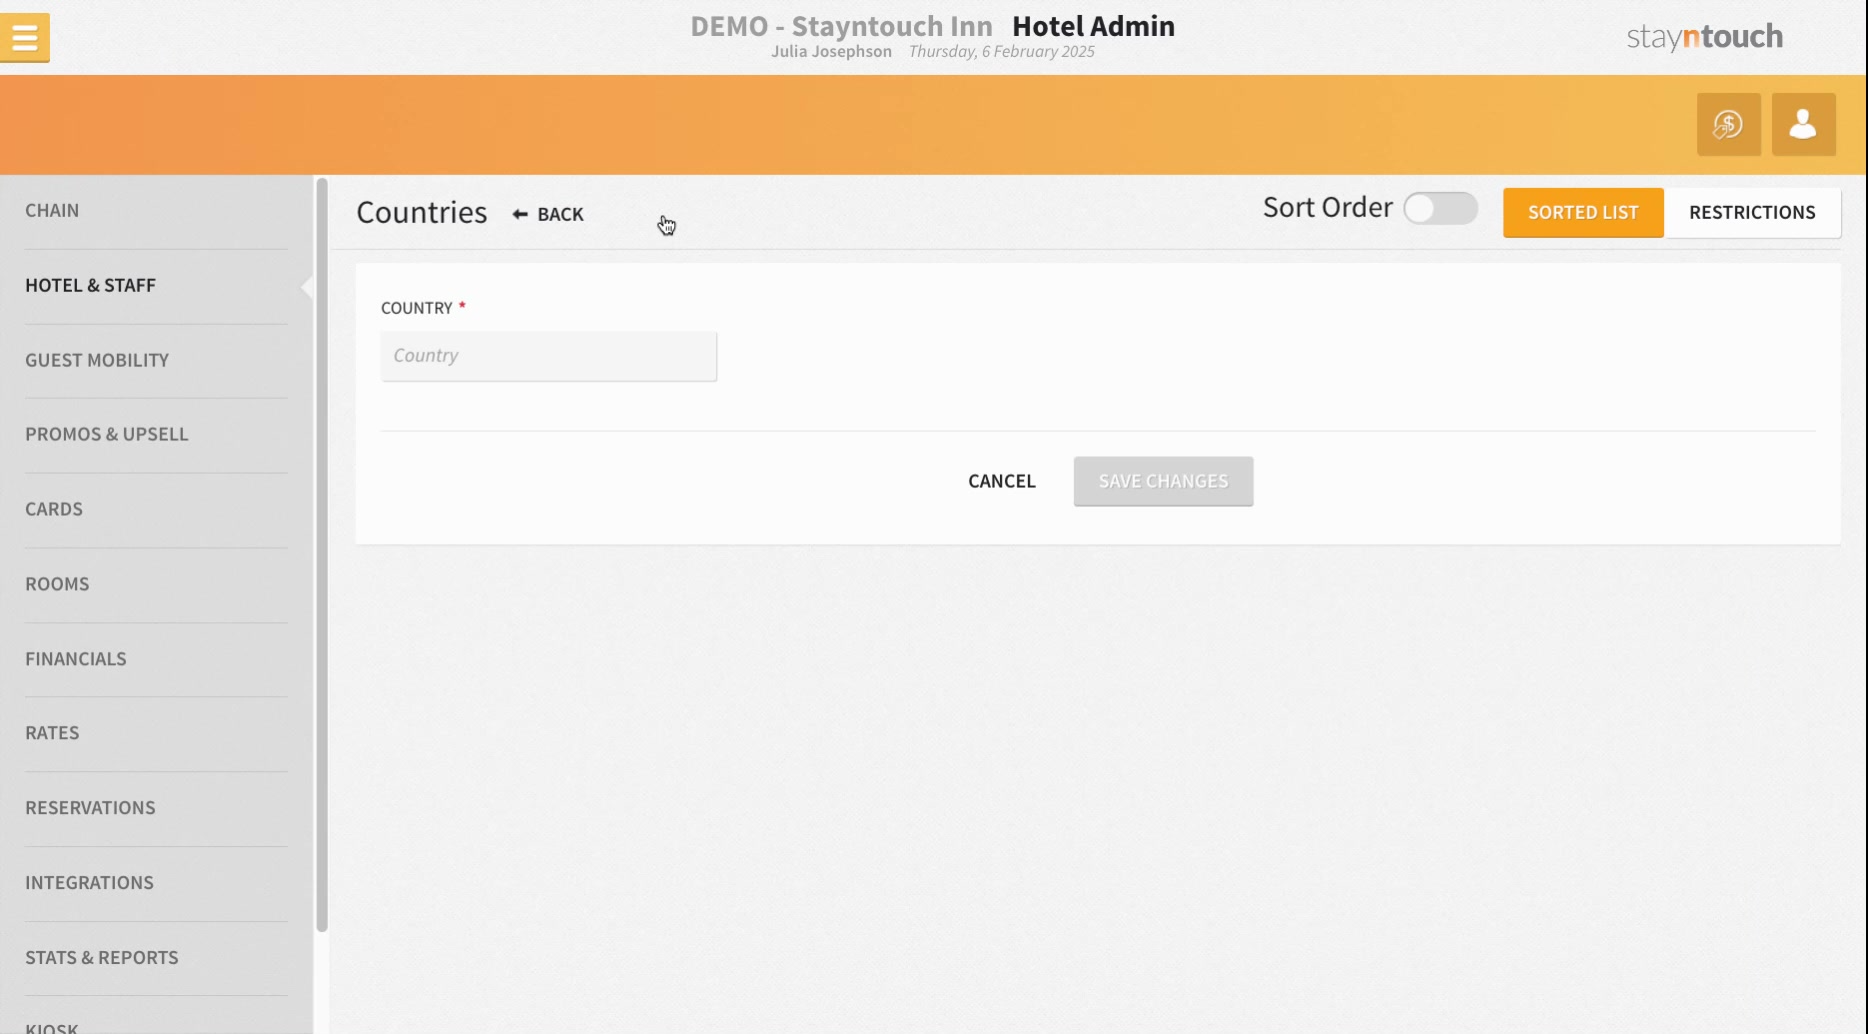Image resolution: width=1868 pixels, height=1034 pixels.
Task: Select Reservations in sidebar
Action: pos(90,808)
